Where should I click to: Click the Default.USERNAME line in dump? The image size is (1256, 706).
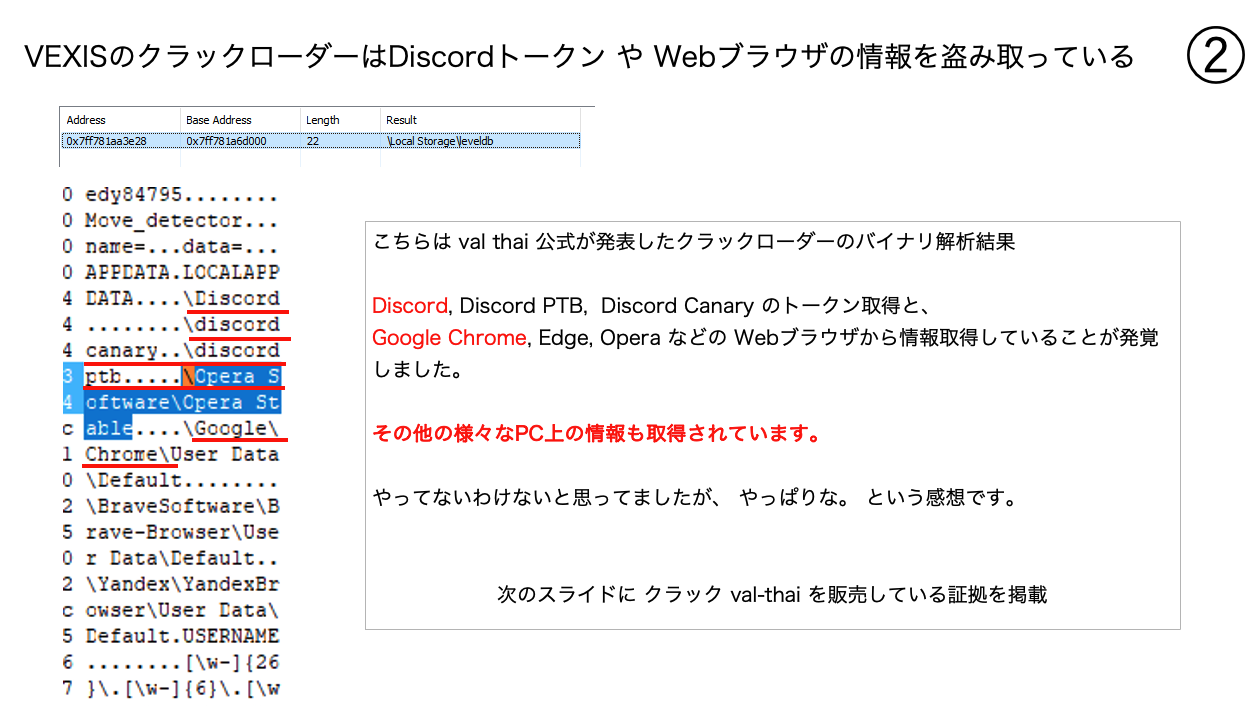[181, 636]
